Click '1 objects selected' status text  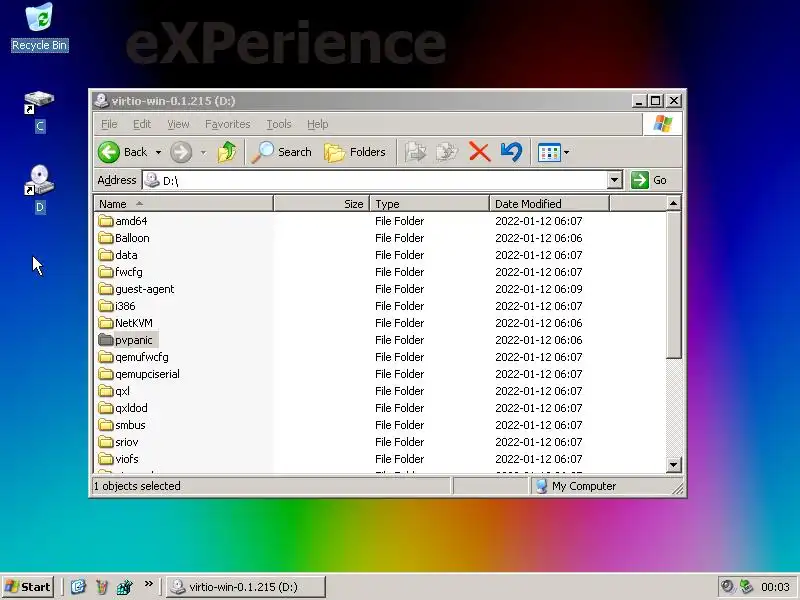pos(137,486)
